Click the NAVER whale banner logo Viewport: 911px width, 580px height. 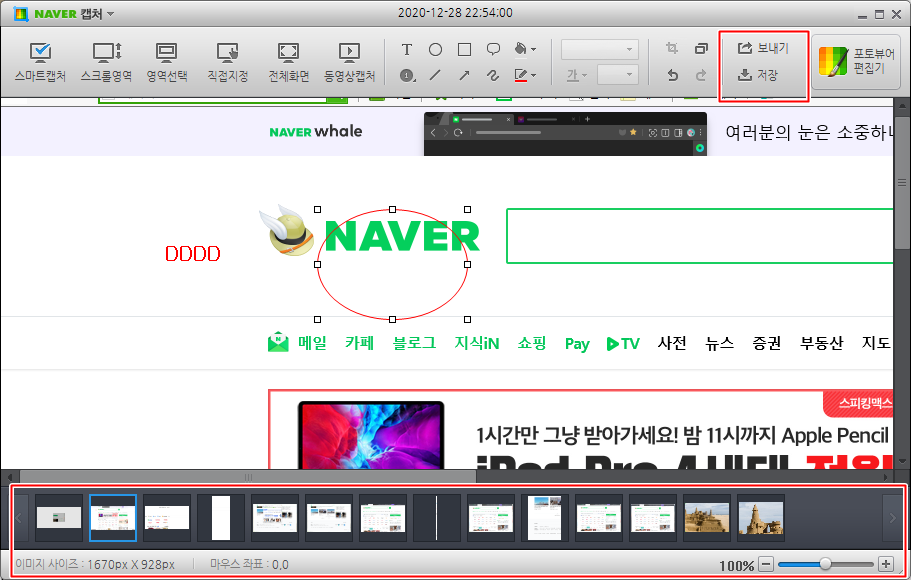coord(315,131)
